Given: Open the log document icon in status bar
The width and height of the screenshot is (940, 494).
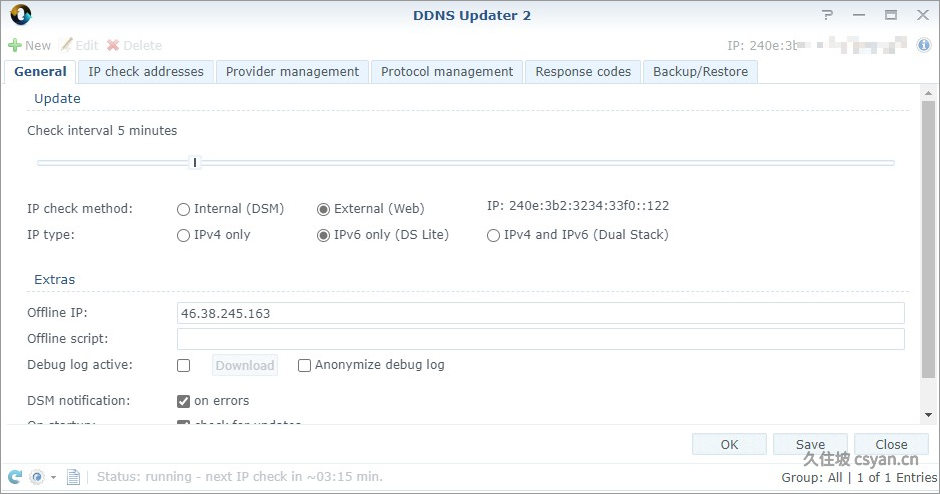Looking at the screenshot, I should click(x=73, y=477).
